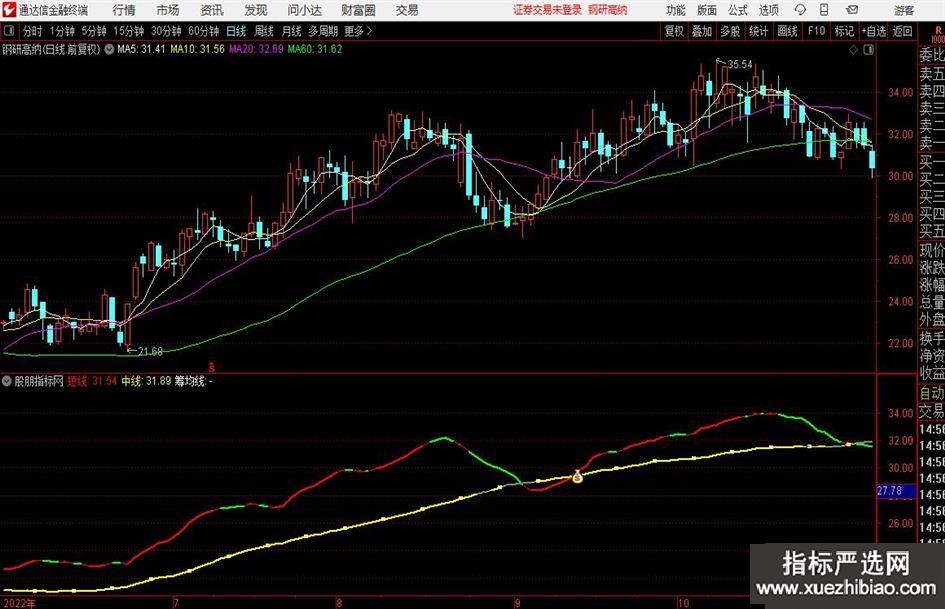Expand the dropdown arrow beside 股朋指标网
Viewport: 945px width, 609px height.
click(x=7, y=381)
